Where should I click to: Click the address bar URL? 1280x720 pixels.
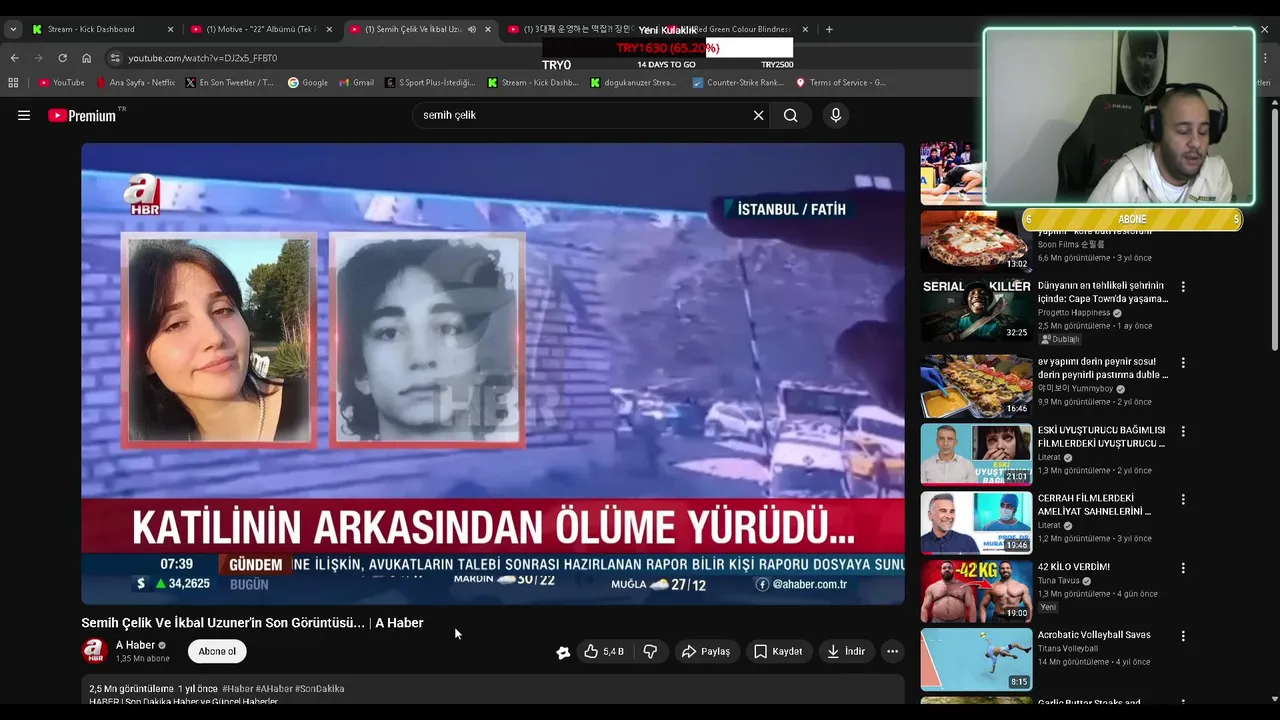tap(202, 58)
